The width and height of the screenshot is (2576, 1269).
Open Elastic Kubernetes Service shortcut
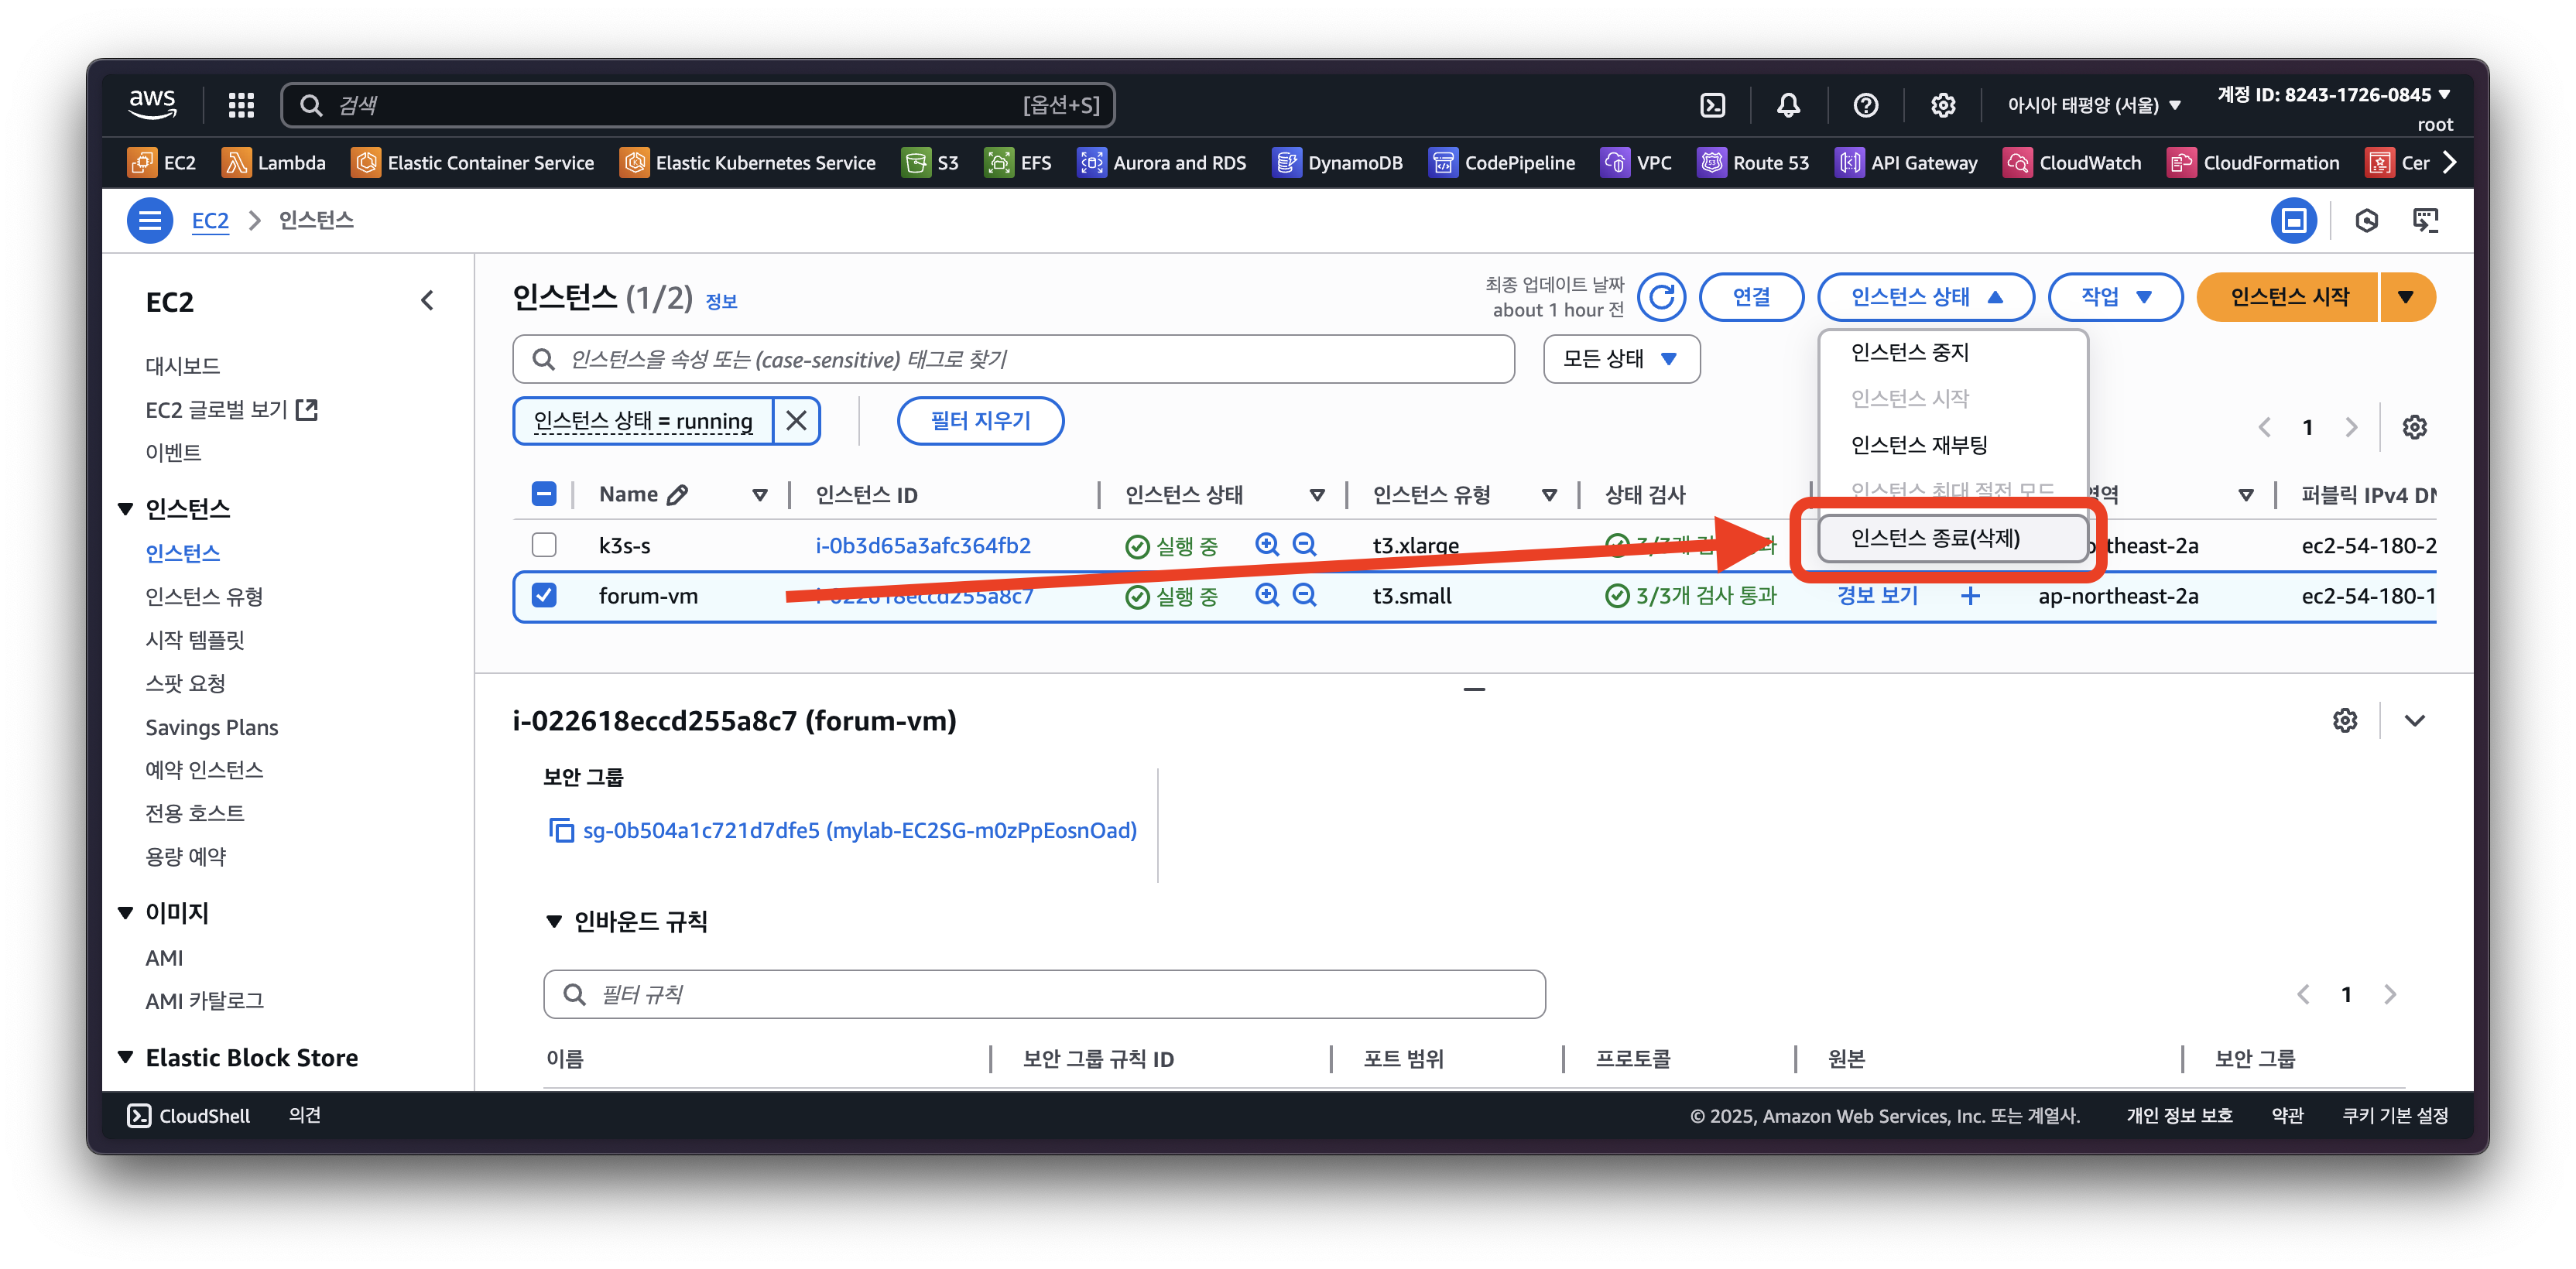click(748, 162)
